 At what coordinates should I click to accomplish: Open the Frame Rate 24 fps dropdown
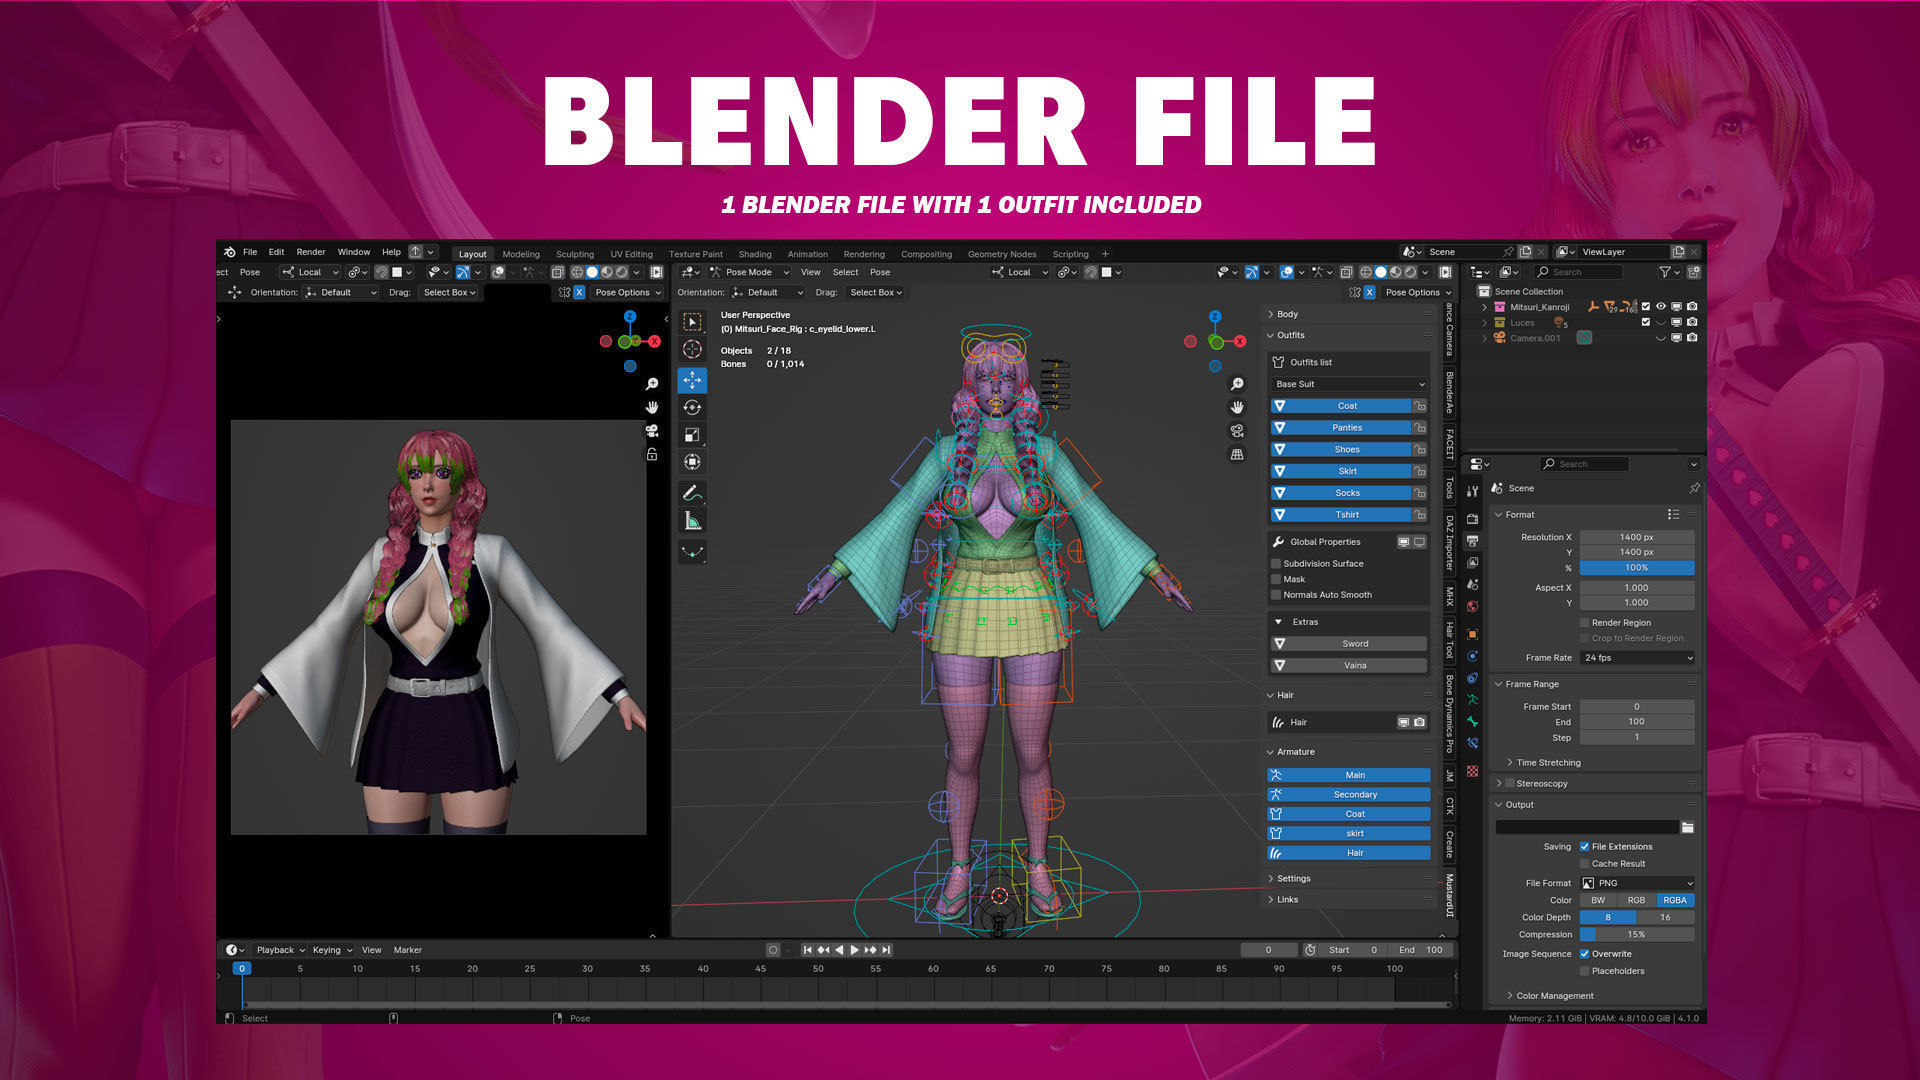coord(1637,658)
